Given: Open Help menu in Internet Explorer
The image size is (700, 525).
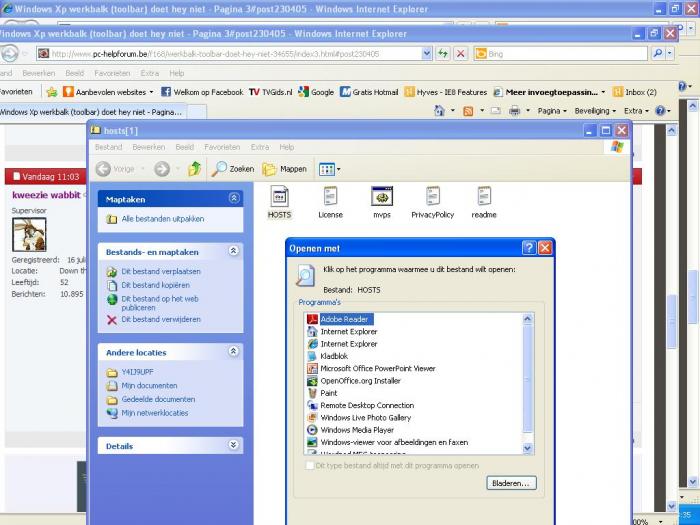Looking at the screenshot, I should (x=177, y=73).
